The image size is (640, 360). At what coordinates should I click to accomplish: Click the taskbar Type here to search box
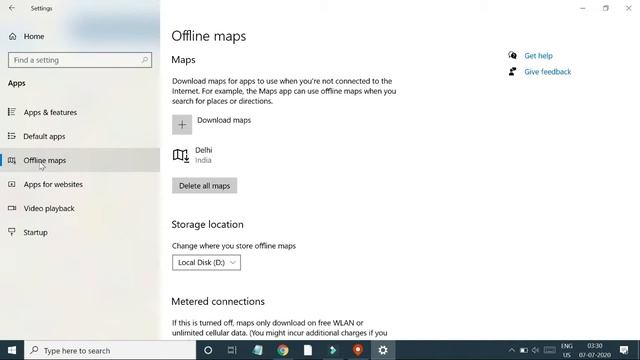[x=110, y=350]
